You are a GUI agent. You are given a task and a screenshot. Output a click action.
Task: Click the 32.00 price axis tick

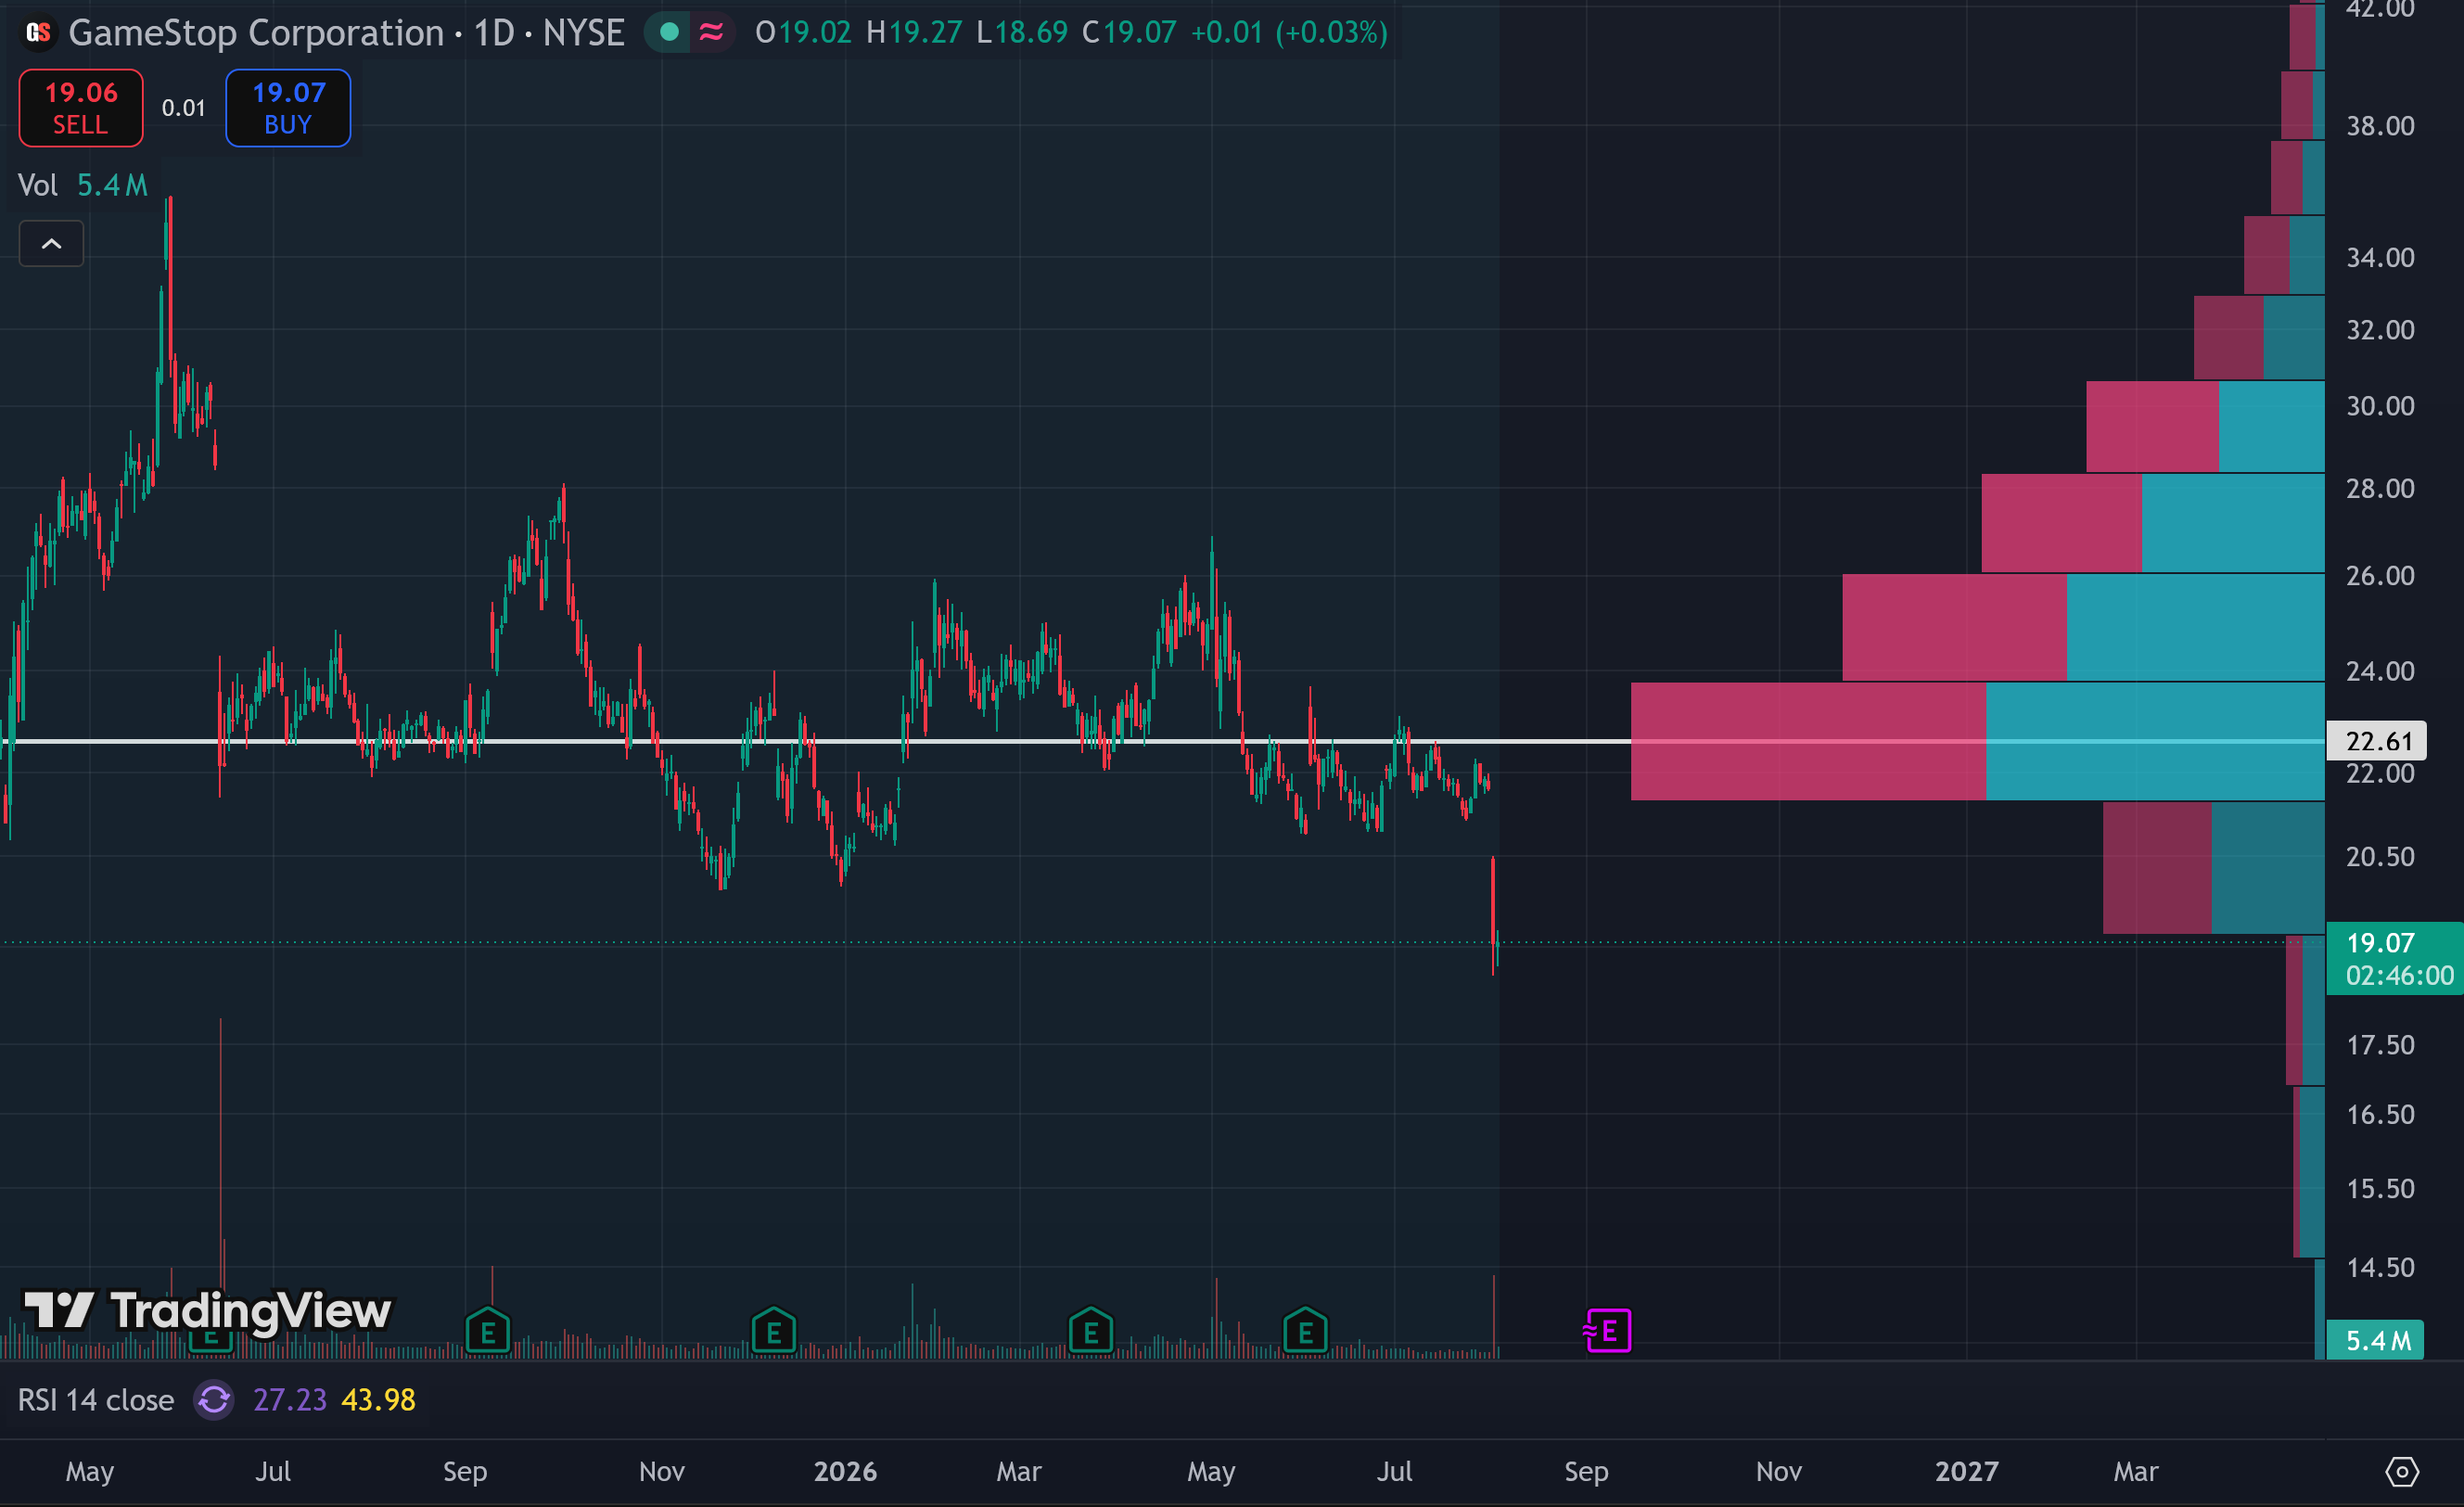tap(2380, 330)
